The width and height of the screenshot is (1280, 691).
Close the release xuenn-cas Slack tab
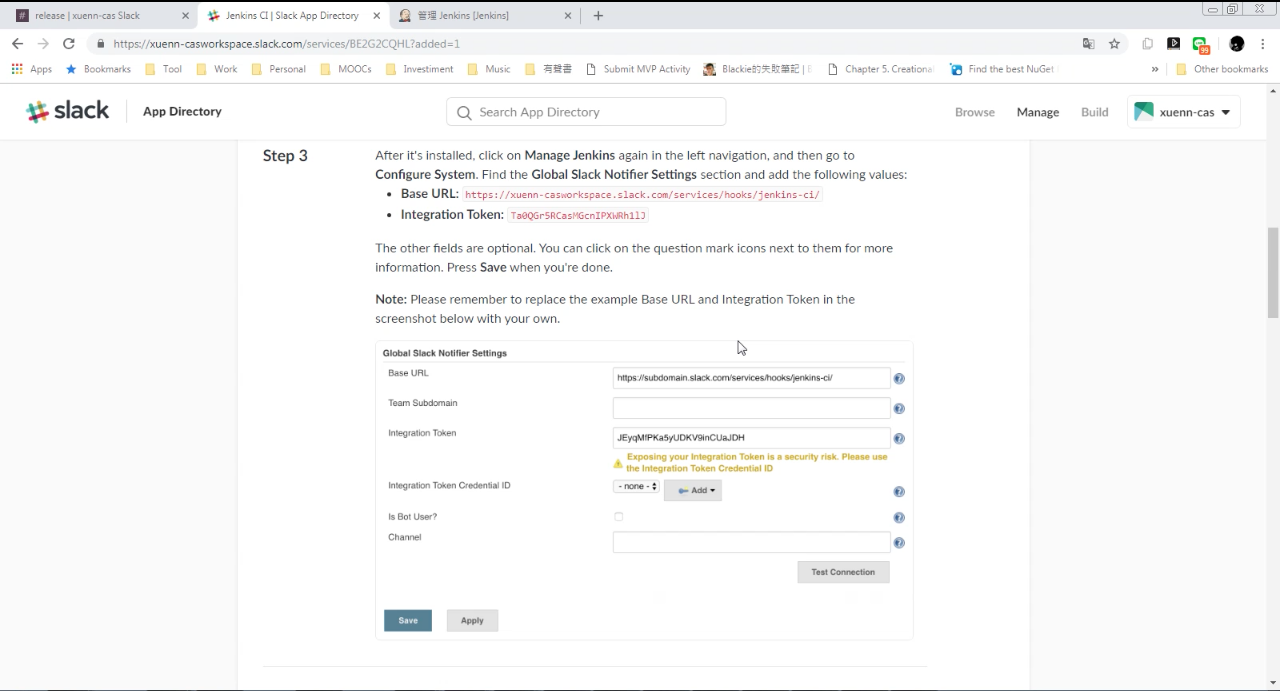point(185,16)
